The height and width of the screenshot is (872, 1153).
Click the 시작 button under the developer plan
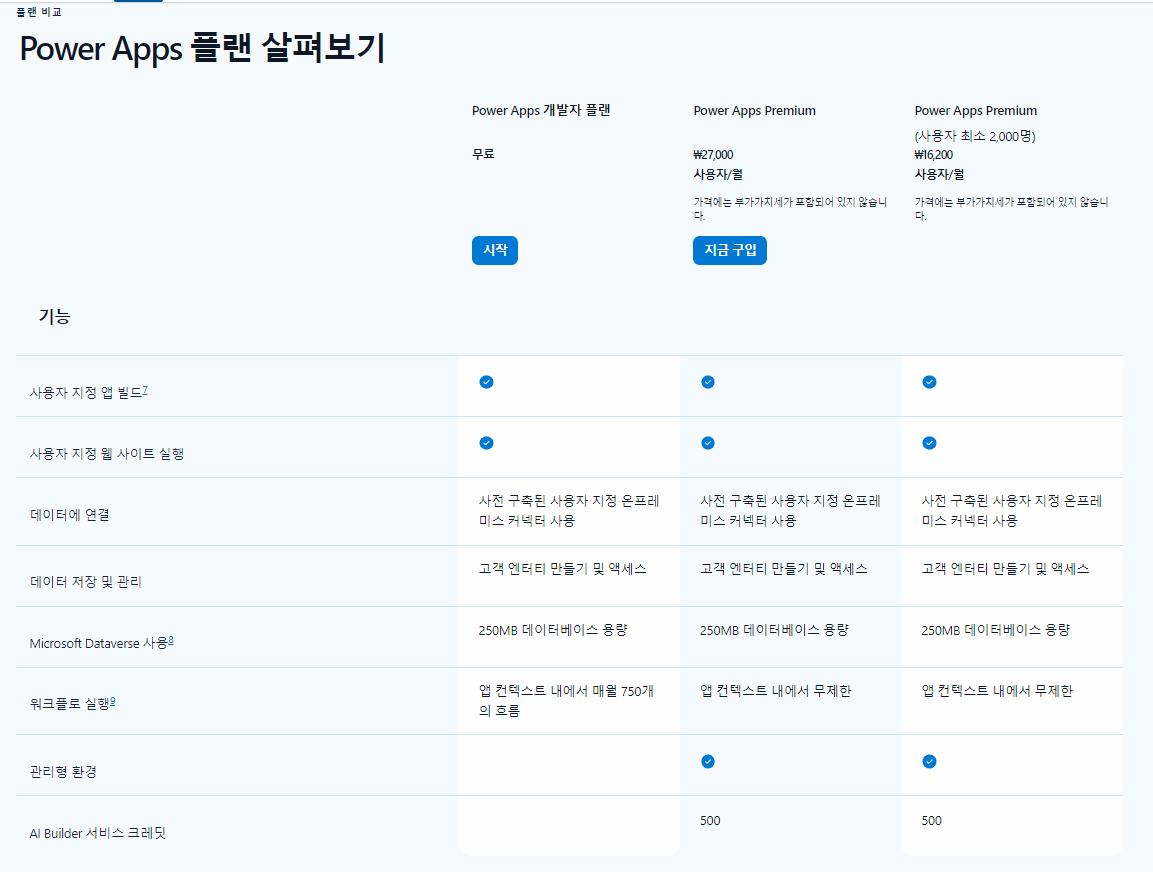495,250
